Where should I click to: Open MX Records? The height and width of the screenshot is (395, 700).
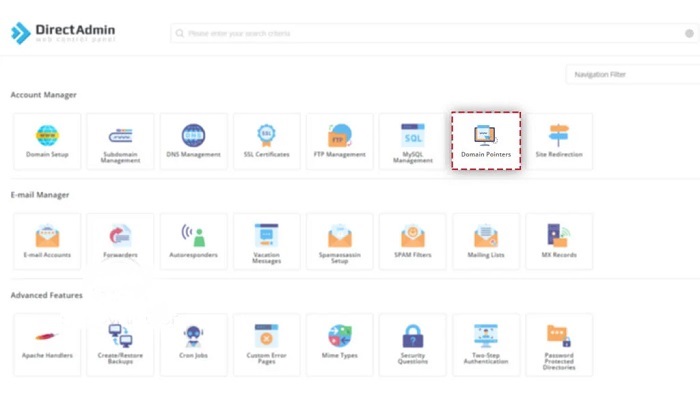[559, 241]
